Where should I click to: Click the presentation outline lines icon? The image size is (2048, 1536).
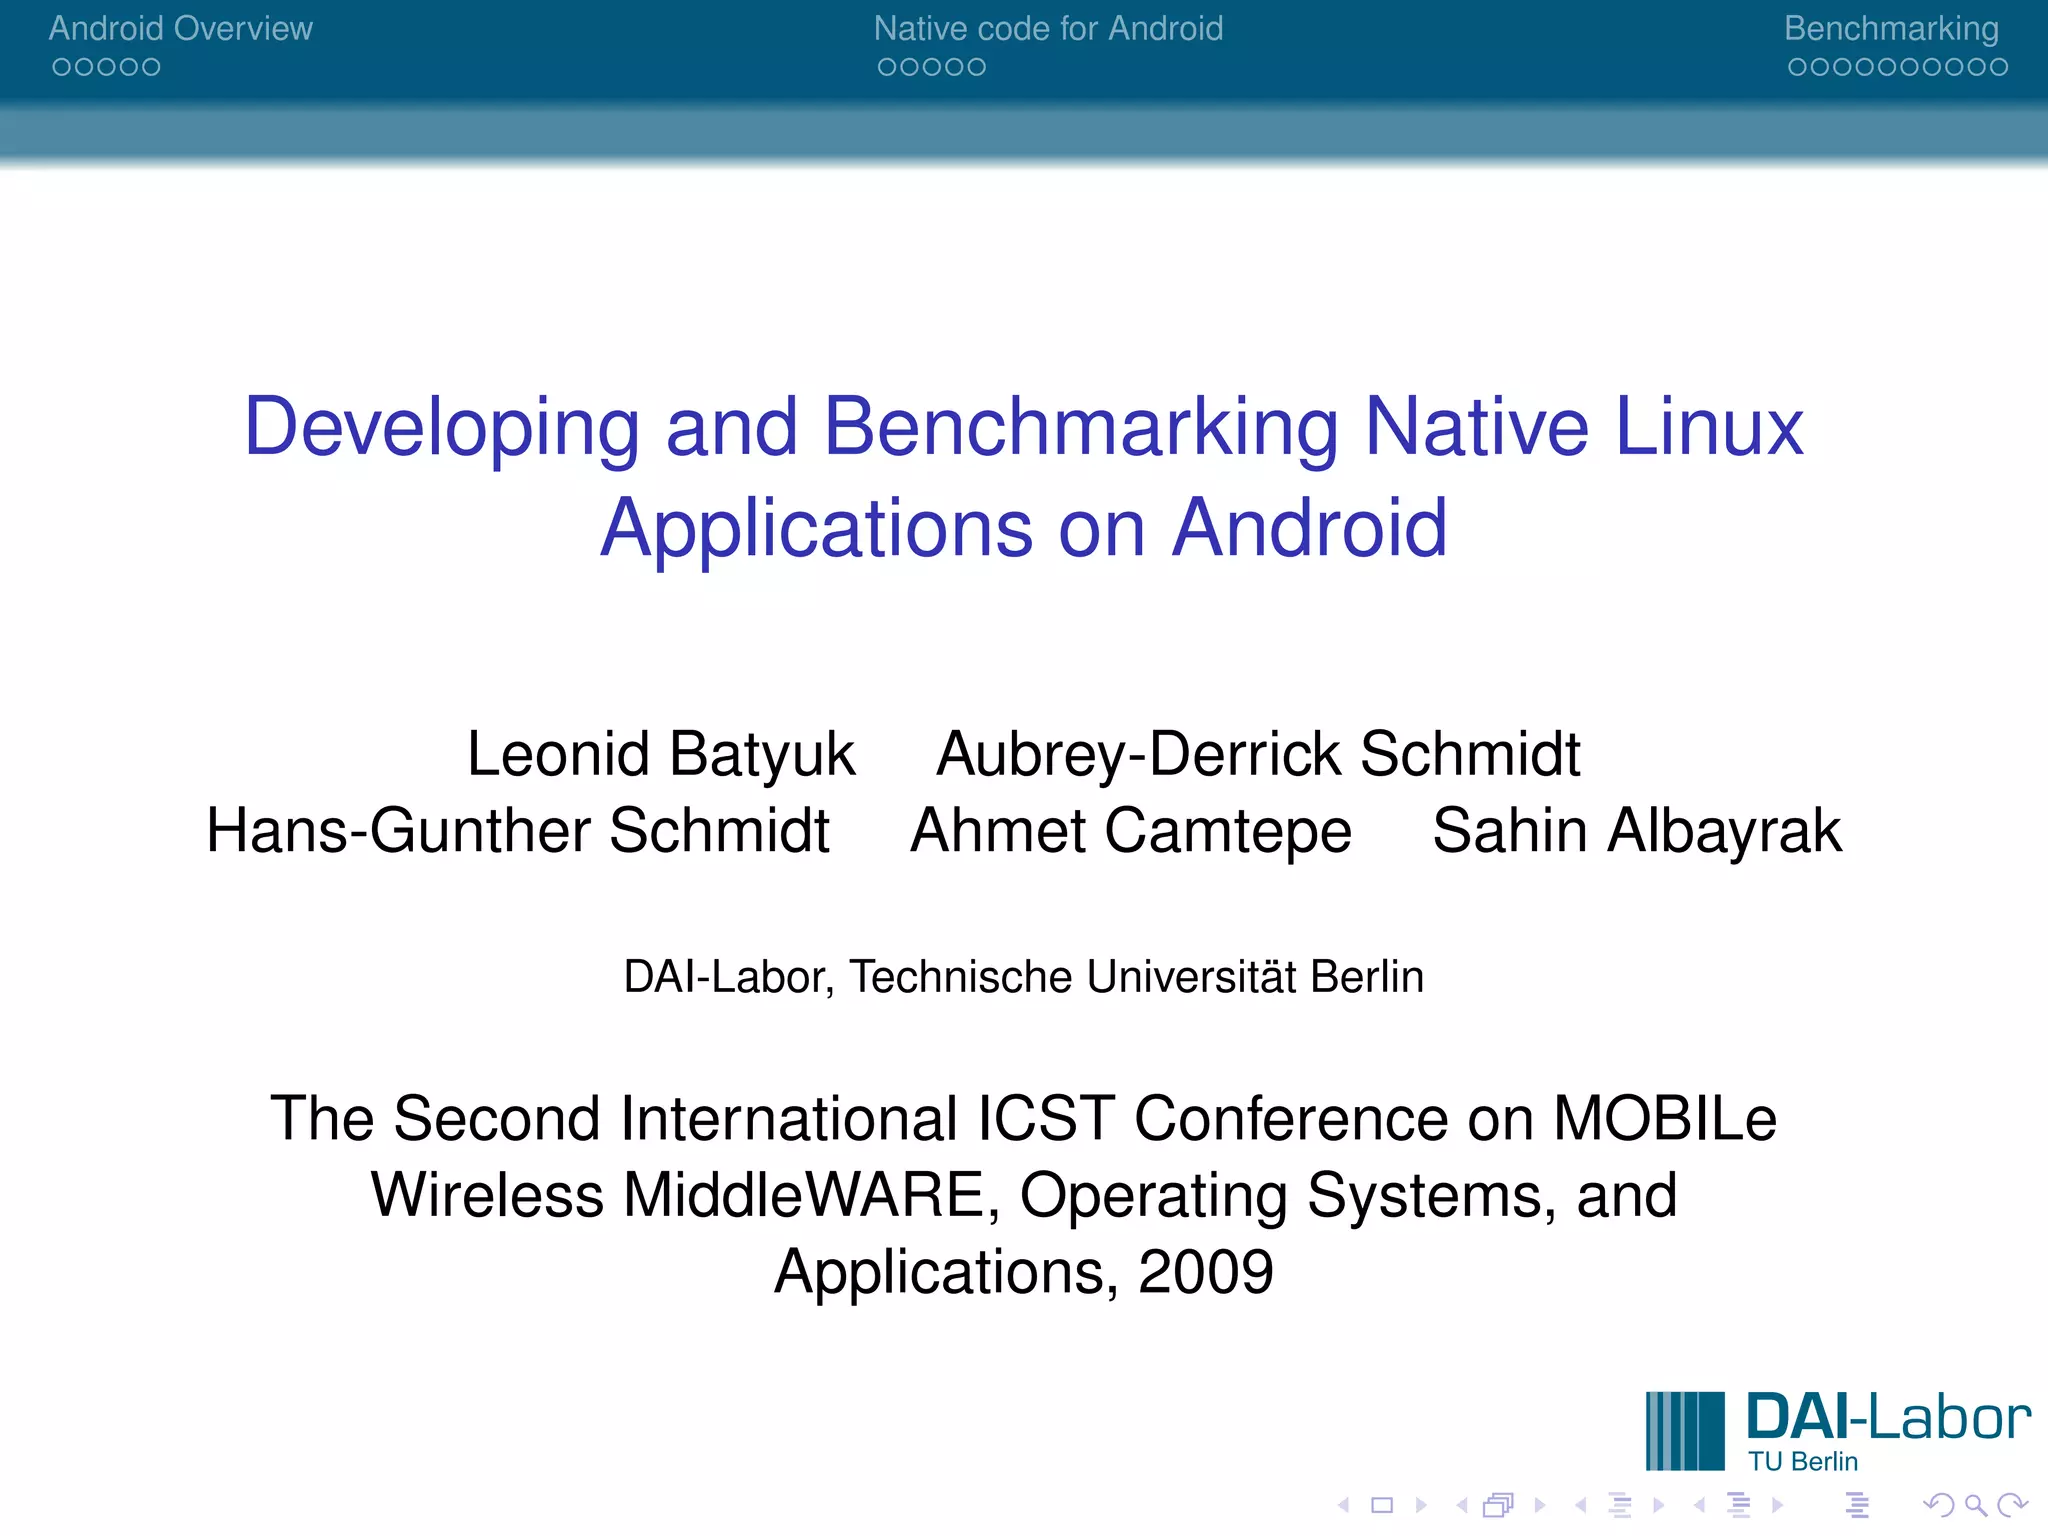tap(1857, 1505)
